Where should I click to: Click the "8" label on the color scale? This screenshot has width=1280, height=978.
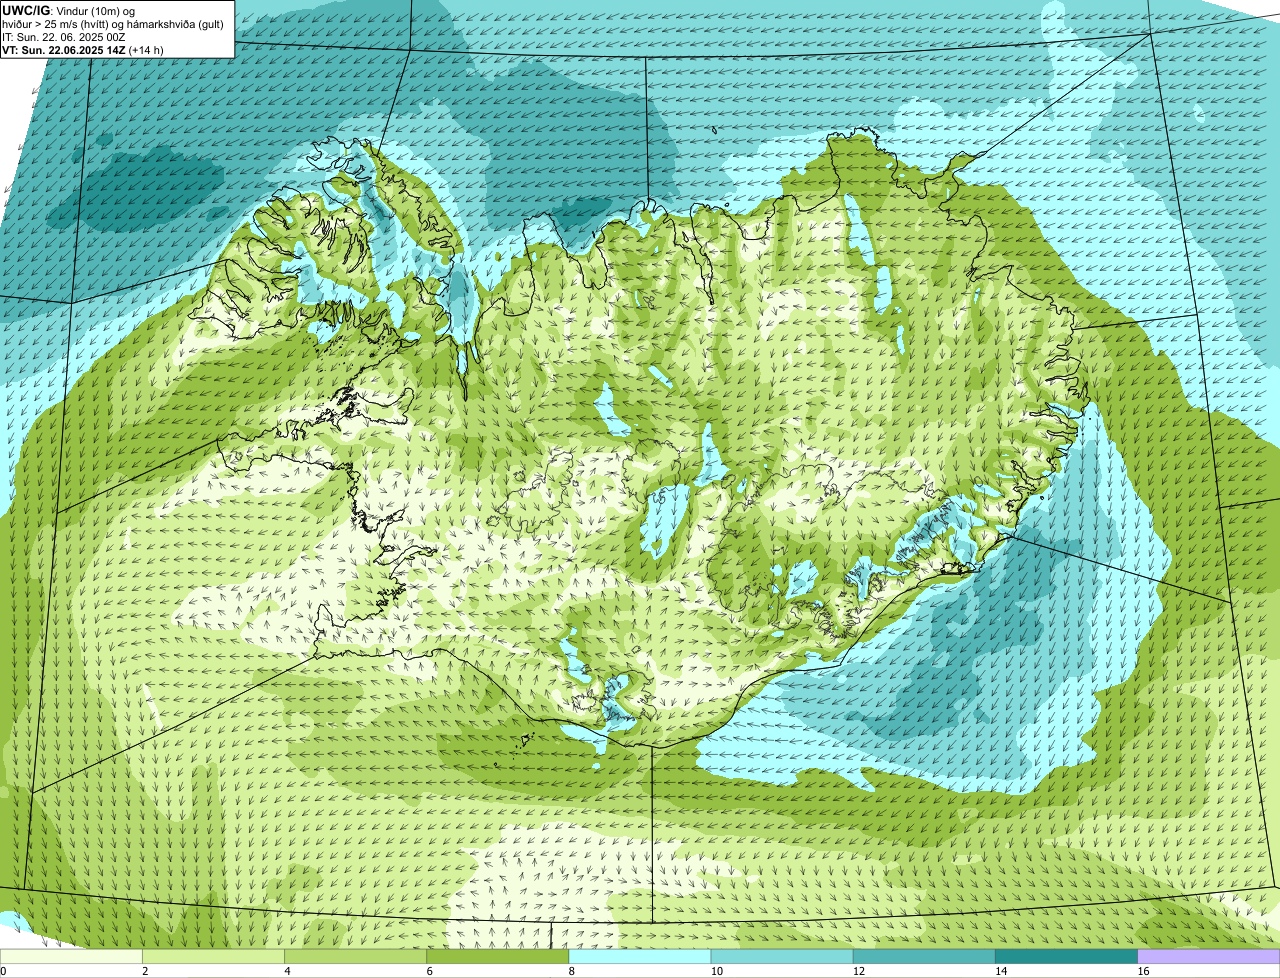point(572,971)
